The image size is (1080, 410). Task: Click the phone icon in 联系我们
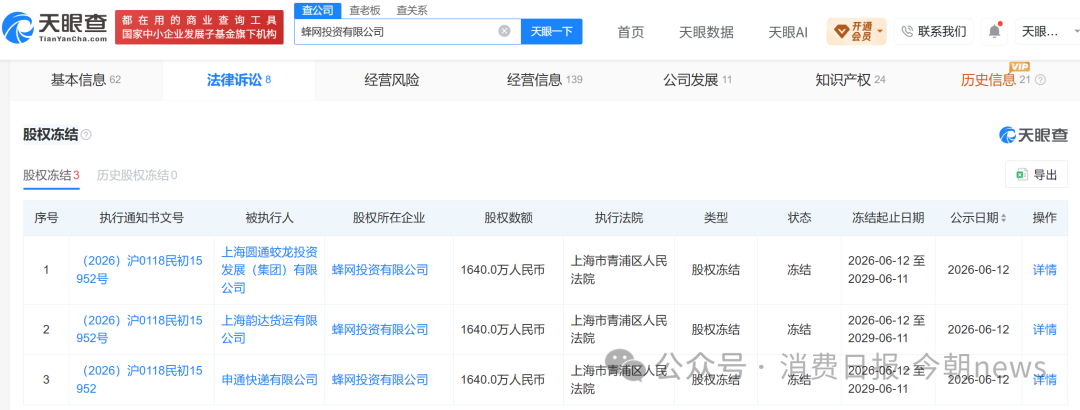coord(907,31)
